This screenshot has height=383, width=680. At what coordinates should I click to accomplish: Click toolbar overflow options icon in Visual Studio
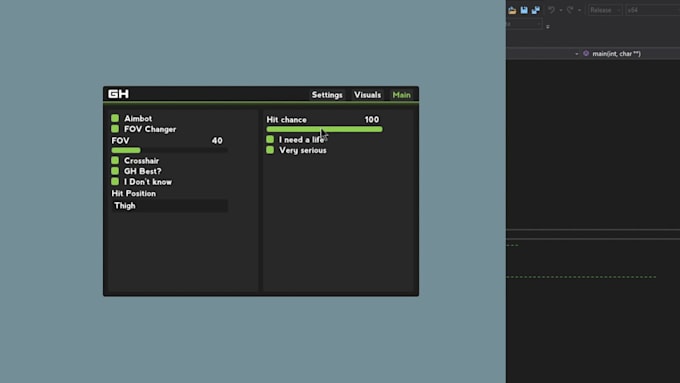click(548, 27)
